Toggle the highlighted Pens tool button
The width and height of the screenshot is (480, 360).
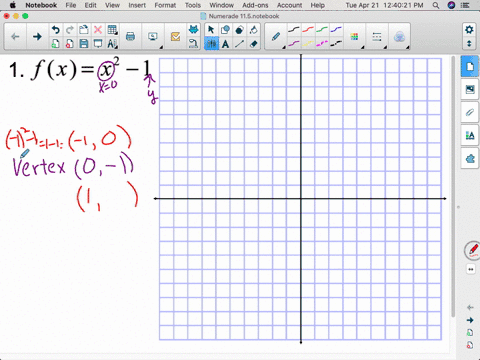[x=211, y=44]
